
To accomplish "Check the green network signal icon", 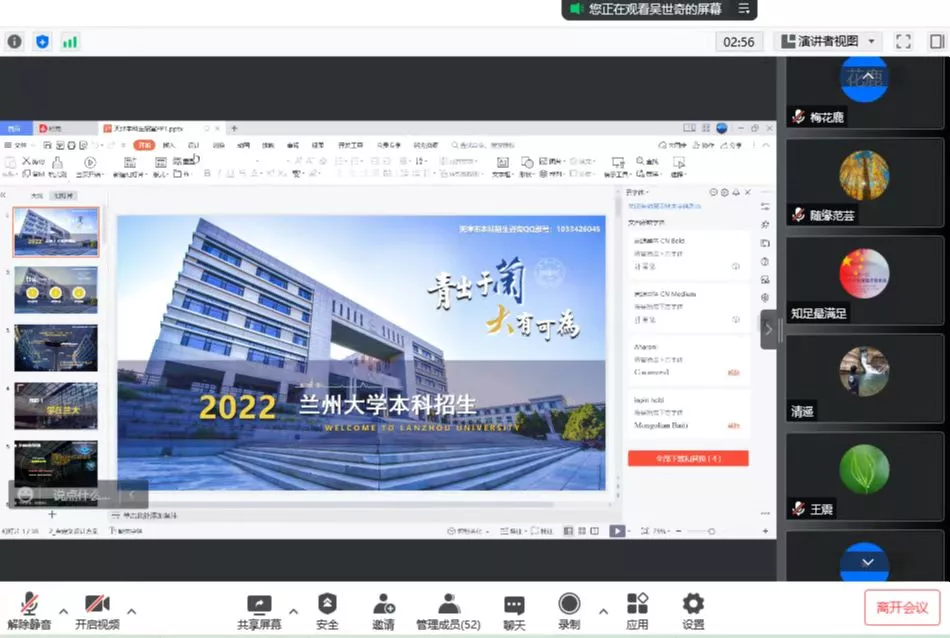I will (70, 42).
